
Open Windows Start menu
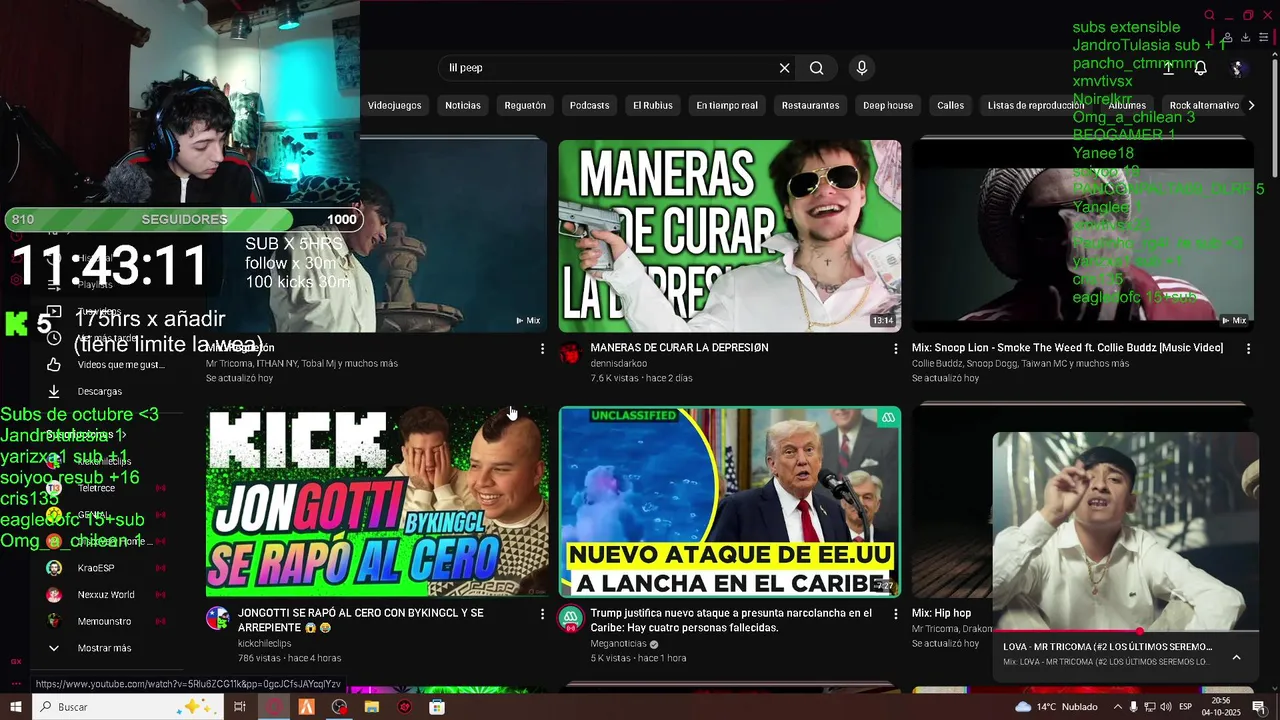tap(15, 707)
